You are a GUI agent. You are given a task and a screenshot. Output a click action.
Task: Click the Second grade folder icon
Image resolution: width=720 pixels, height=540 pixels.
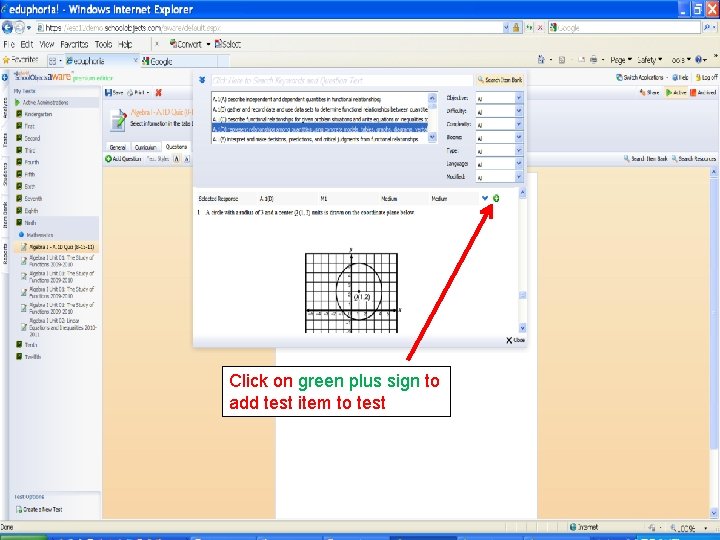pos(19,138)
